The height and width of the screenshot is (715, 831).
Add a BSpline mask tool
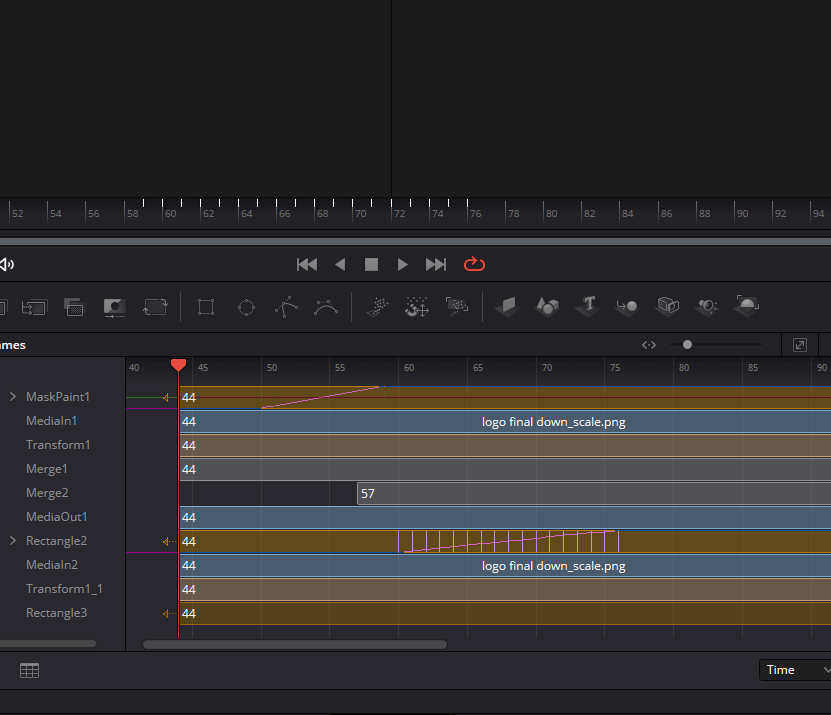(x=325, y=307)
